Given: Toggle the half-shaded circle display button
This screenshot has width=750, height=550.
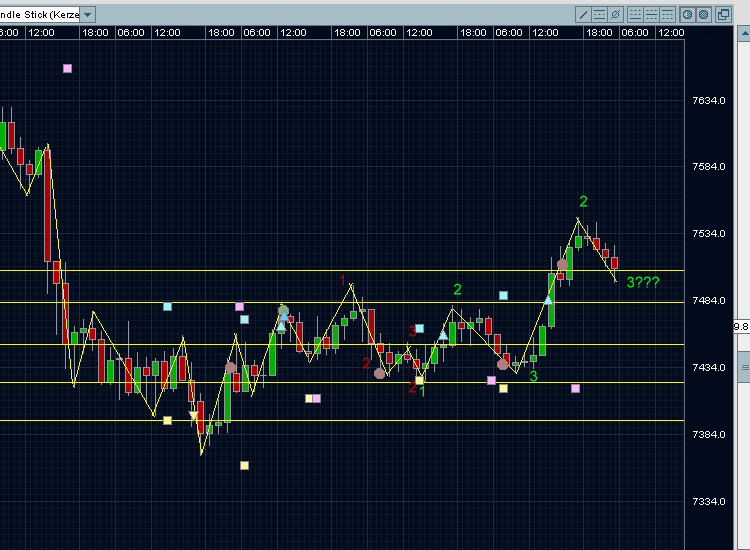Looking at the screenshot, I should pos(687,14).
